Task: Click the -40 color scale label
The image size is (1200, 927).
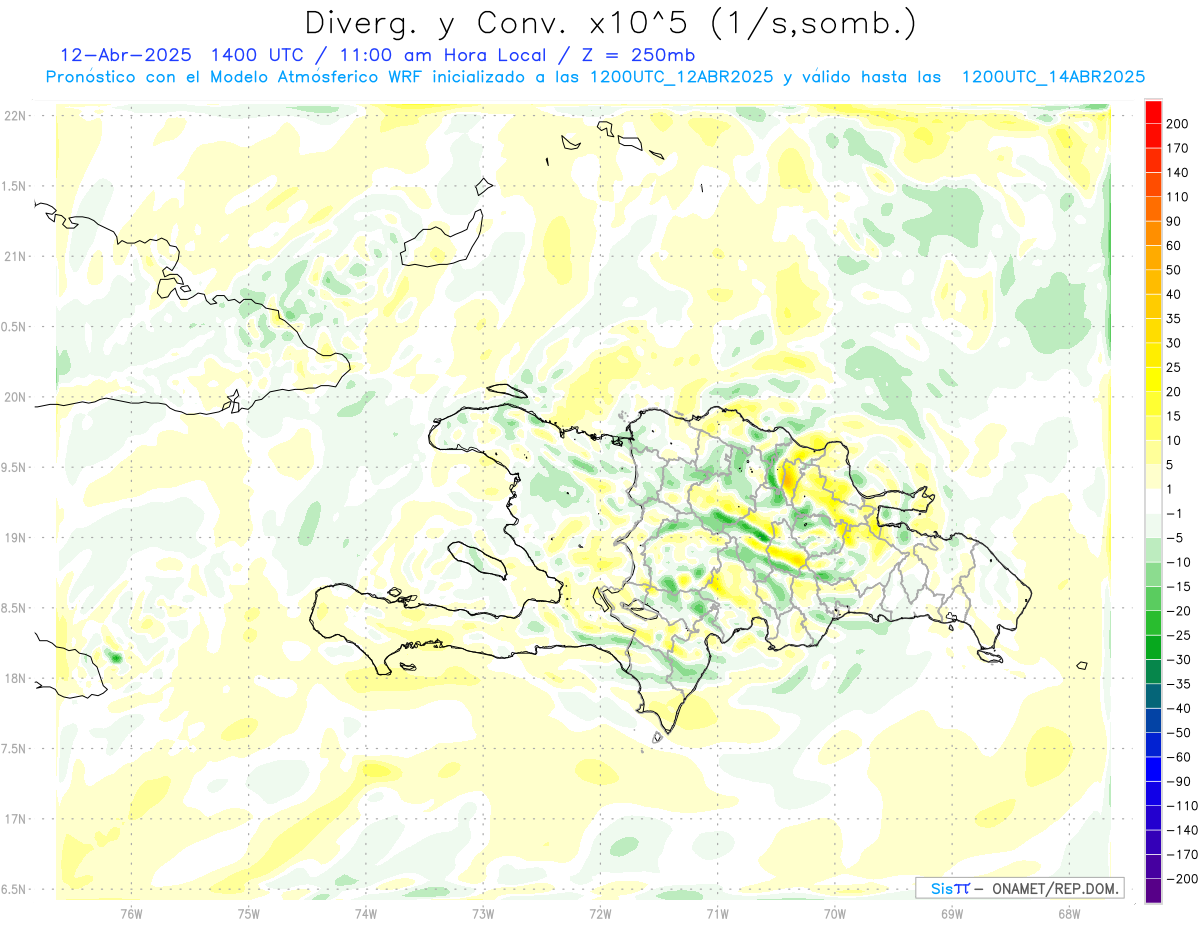Action: (x=1180, y=708)
